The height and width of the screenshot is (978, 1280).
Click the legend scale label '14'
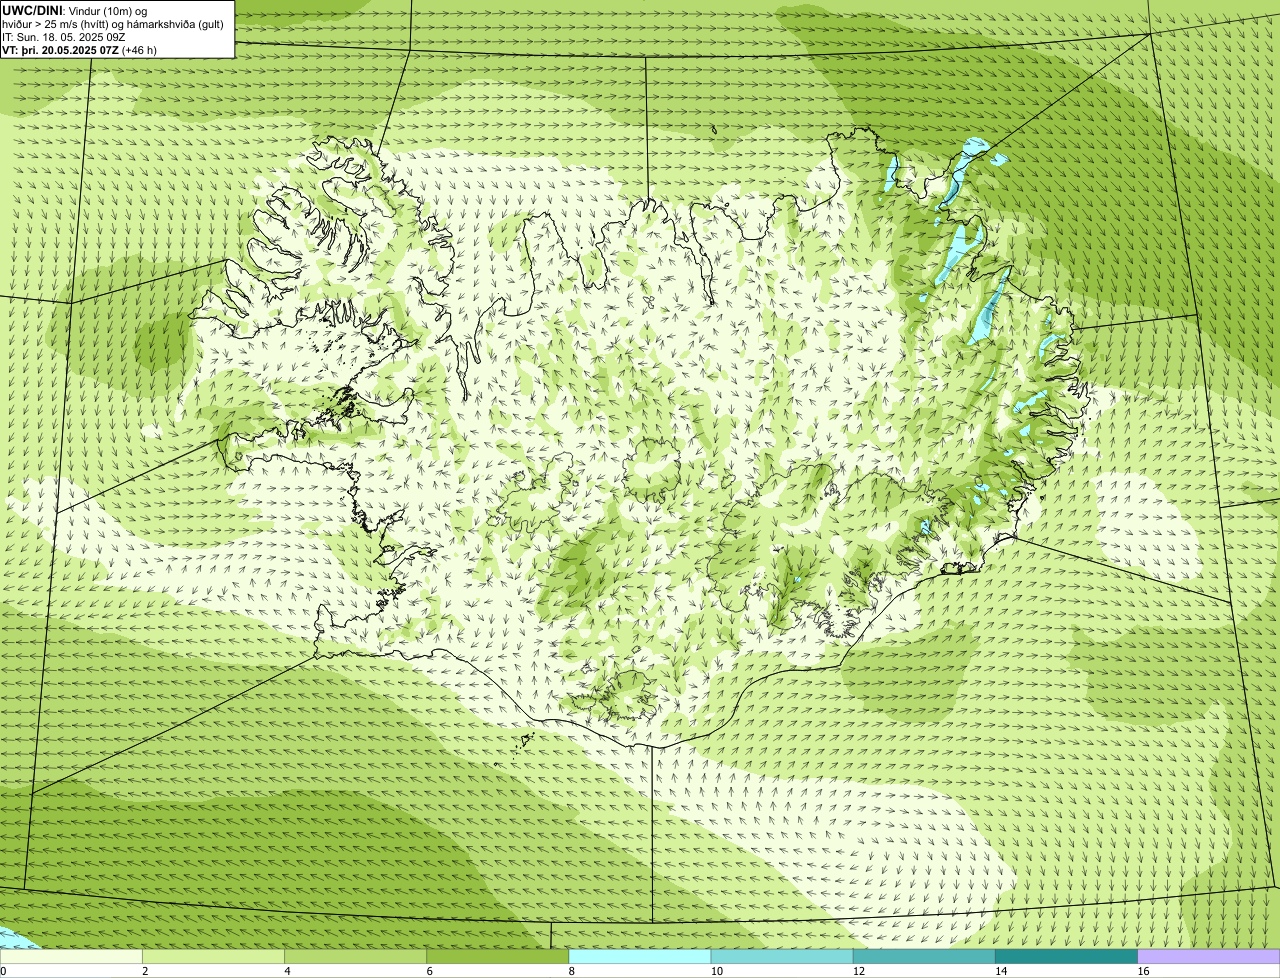(1001, 971)
